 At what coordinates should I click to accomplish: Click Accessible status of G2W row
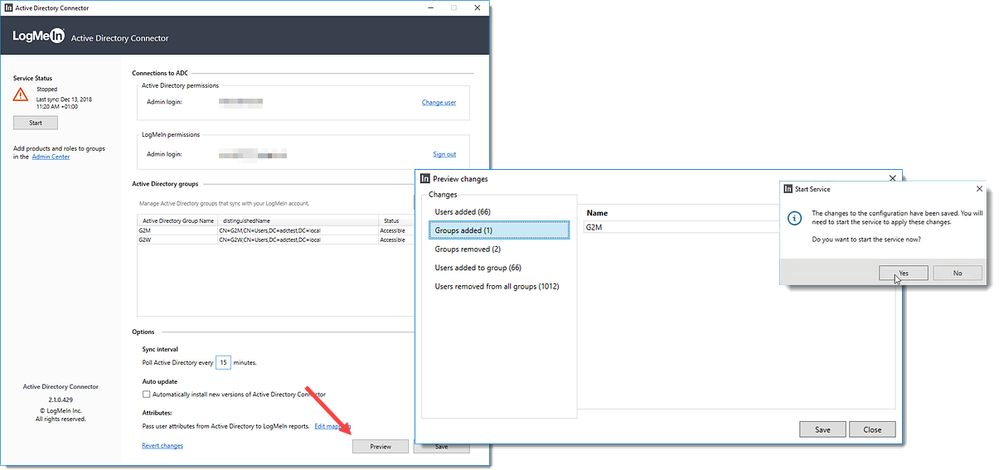[x=392, y=239]
